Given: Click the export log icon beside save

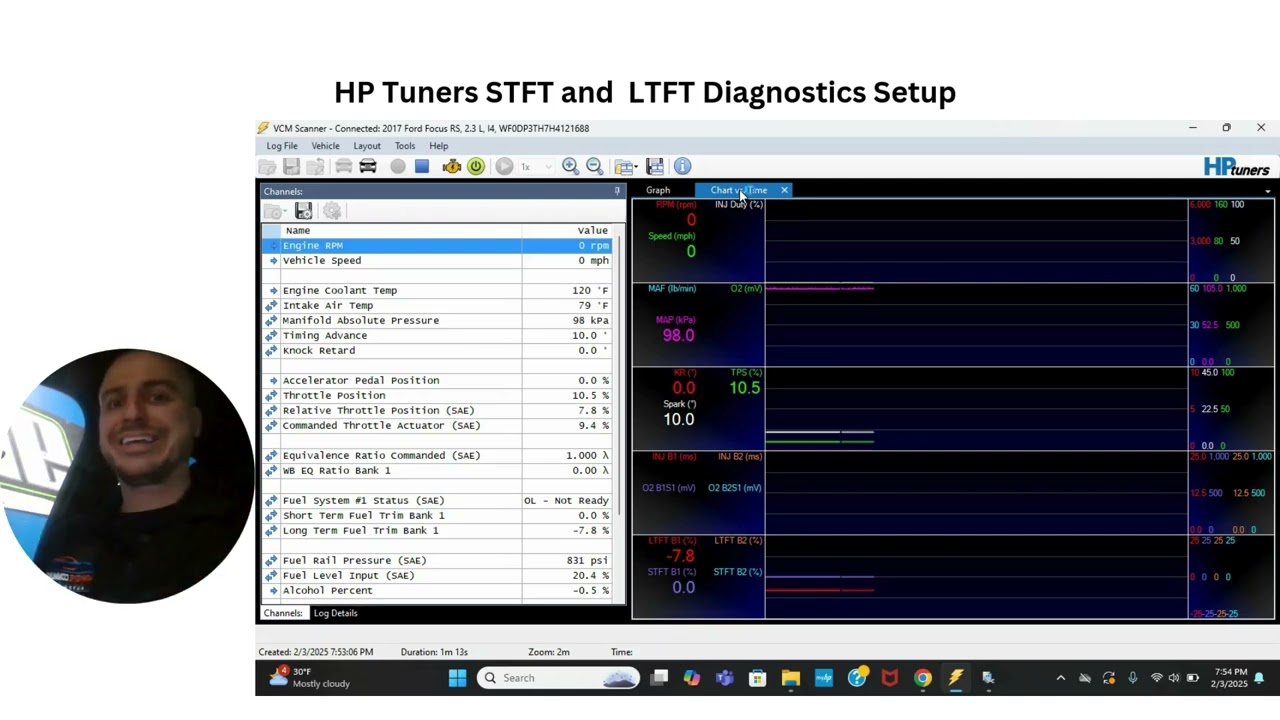Looking at the screenshot, I should [x=315, y=167].
